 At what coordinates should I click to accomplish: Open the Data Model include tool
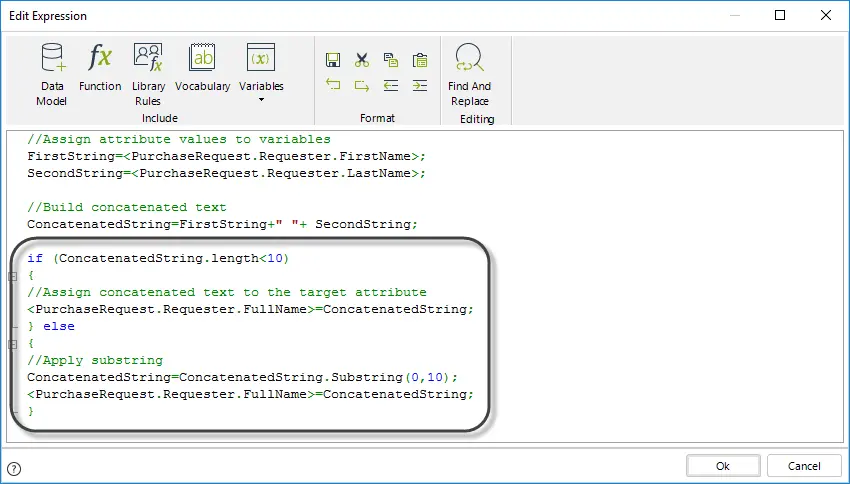[x=52, y=74]
